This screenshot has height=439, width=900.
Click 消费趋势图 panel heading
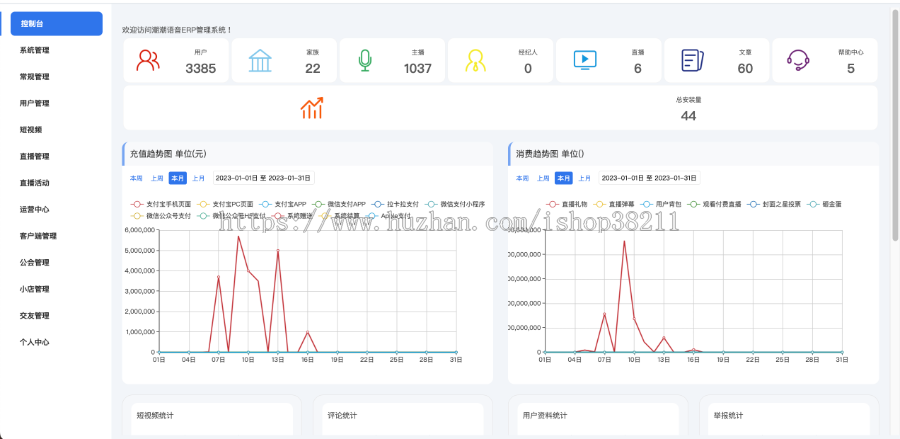coord(550,154)
